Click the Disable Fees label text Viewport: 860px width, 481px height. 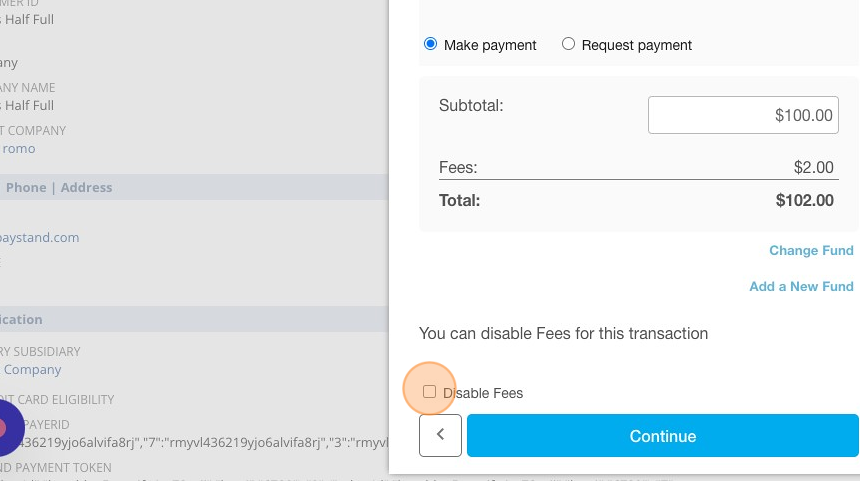pyautogui.click(x=483, y=393)
